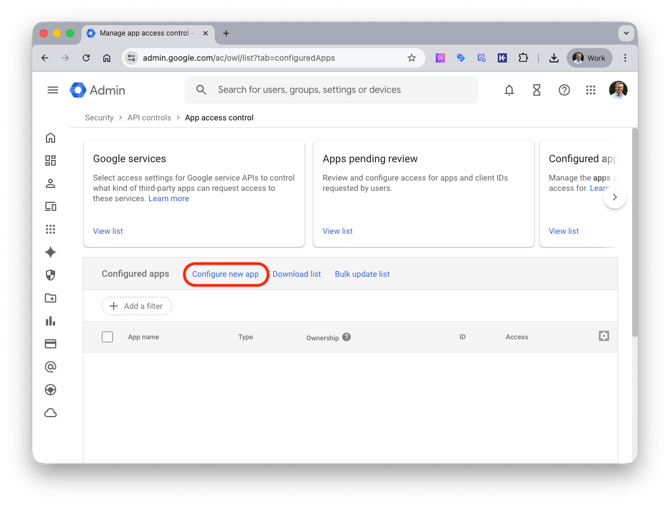Image resolution: width=670 pixels, height=506 pixels.
Task: Open Chrome tab list dropdown arrow
Action: [x=626, y=33]
